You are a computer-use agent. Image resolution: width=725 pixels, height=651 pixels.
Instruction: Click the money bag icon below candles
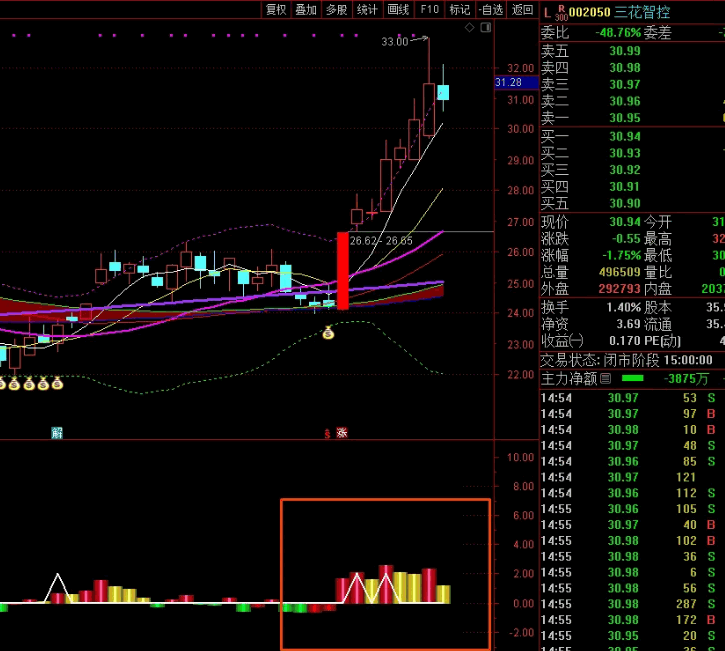(328, 332)
